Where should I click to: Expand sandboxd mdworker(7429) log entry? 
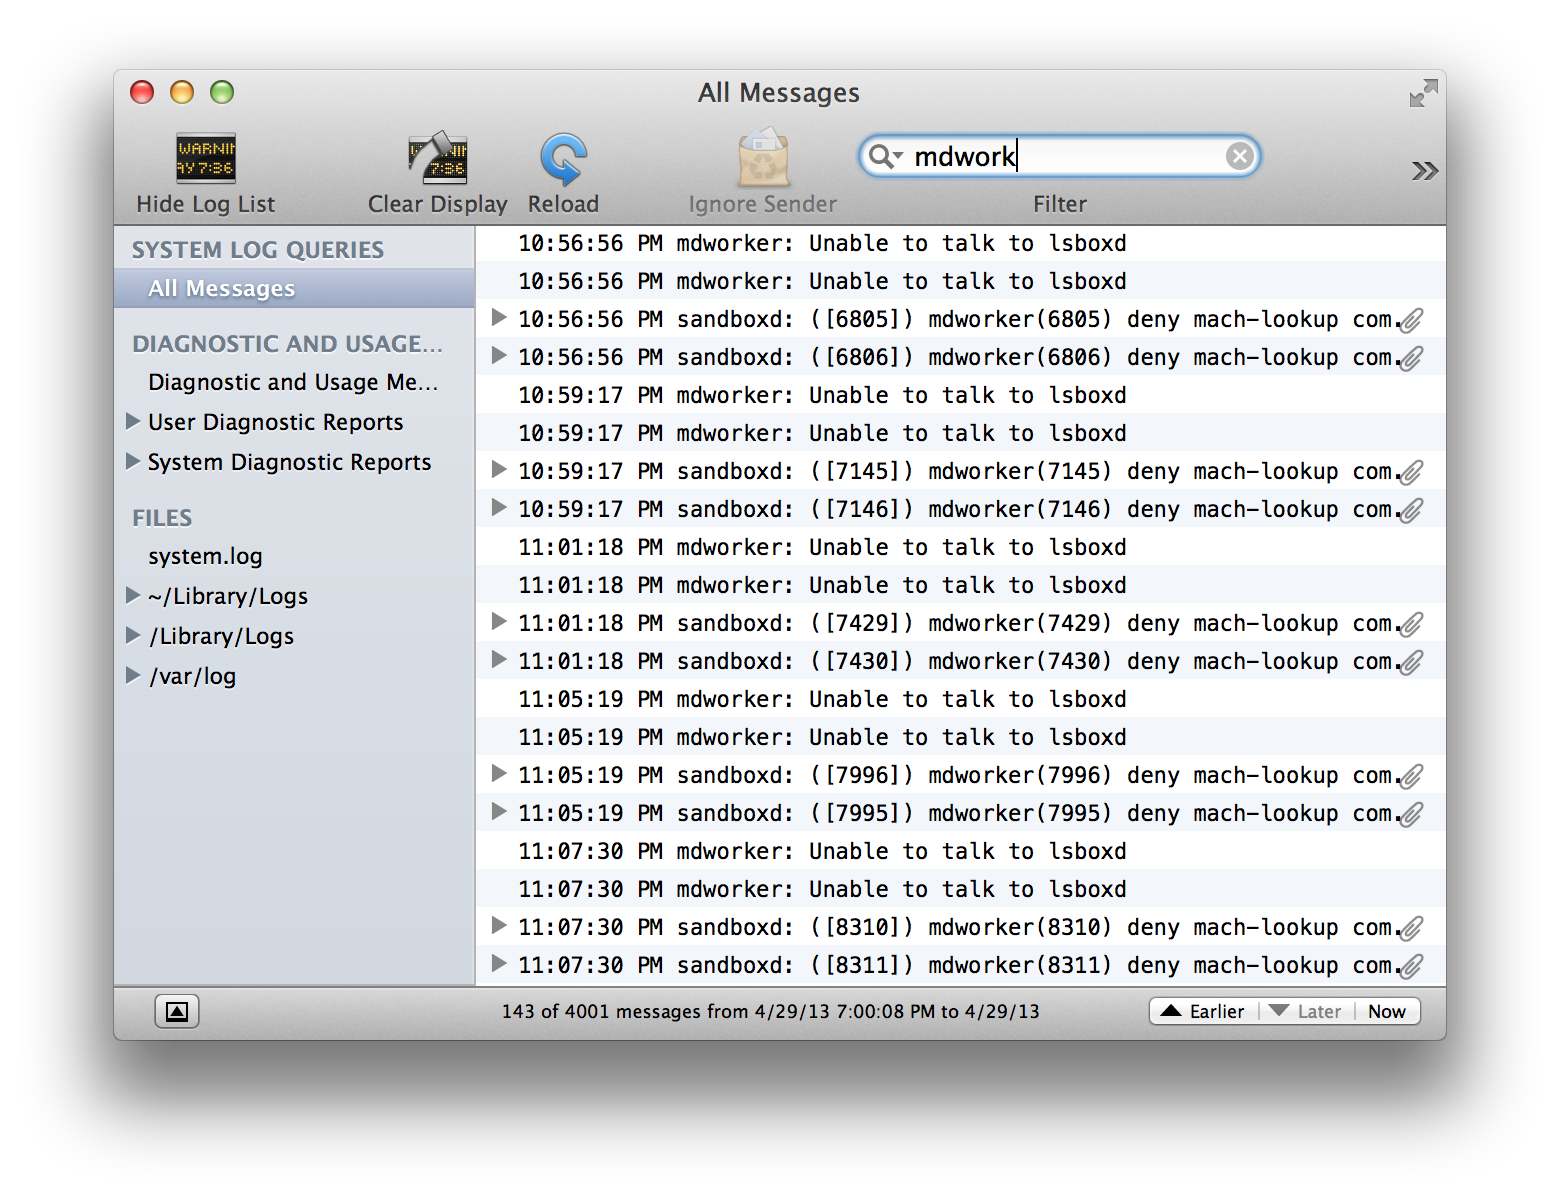(x=498, y=622)
